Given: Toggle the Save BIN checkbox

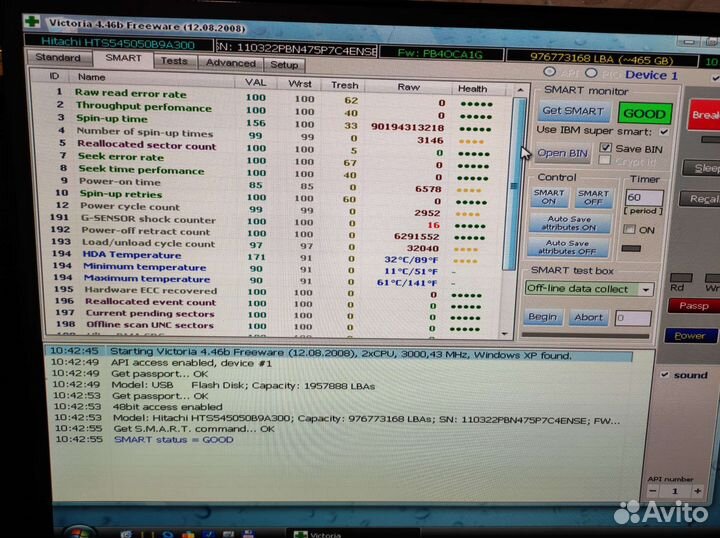Looking at the screenshot, I should (x=606, y=149).
